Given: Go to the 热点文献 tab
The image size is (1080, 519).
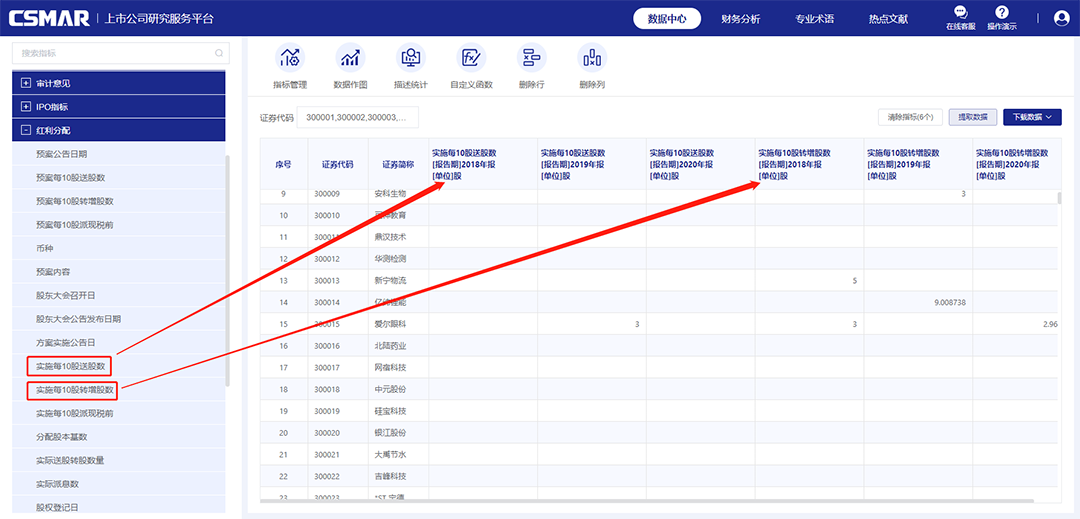Looking at the screenshot, I should coord(888,19).
